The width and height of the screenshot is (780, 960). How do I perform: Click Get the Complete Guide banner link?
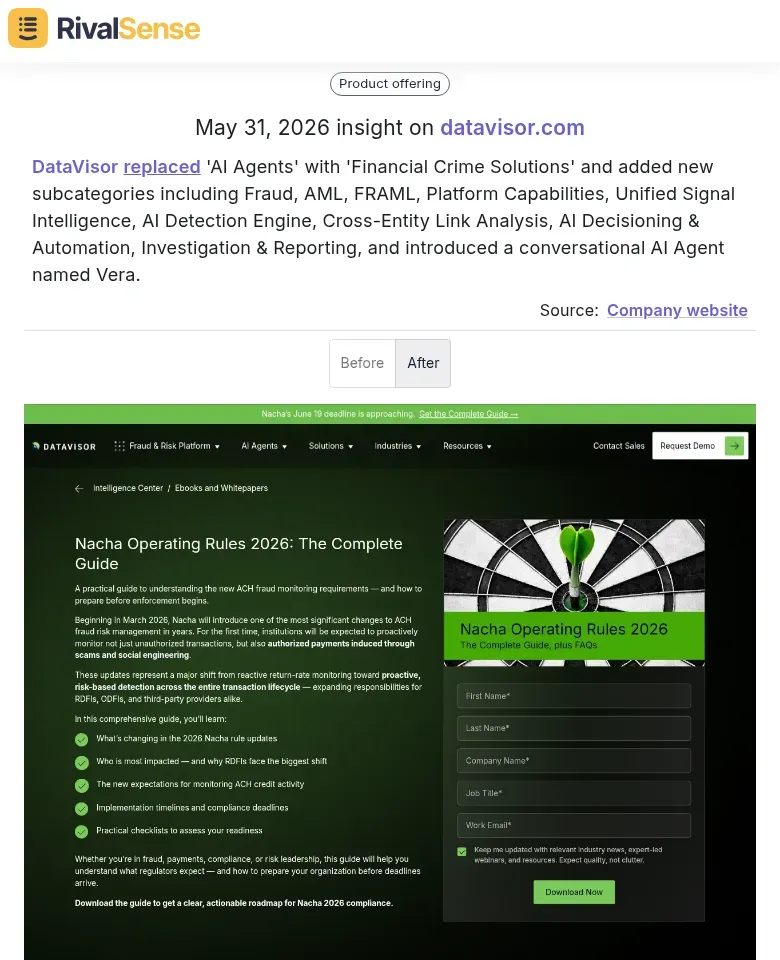point(468,414)
